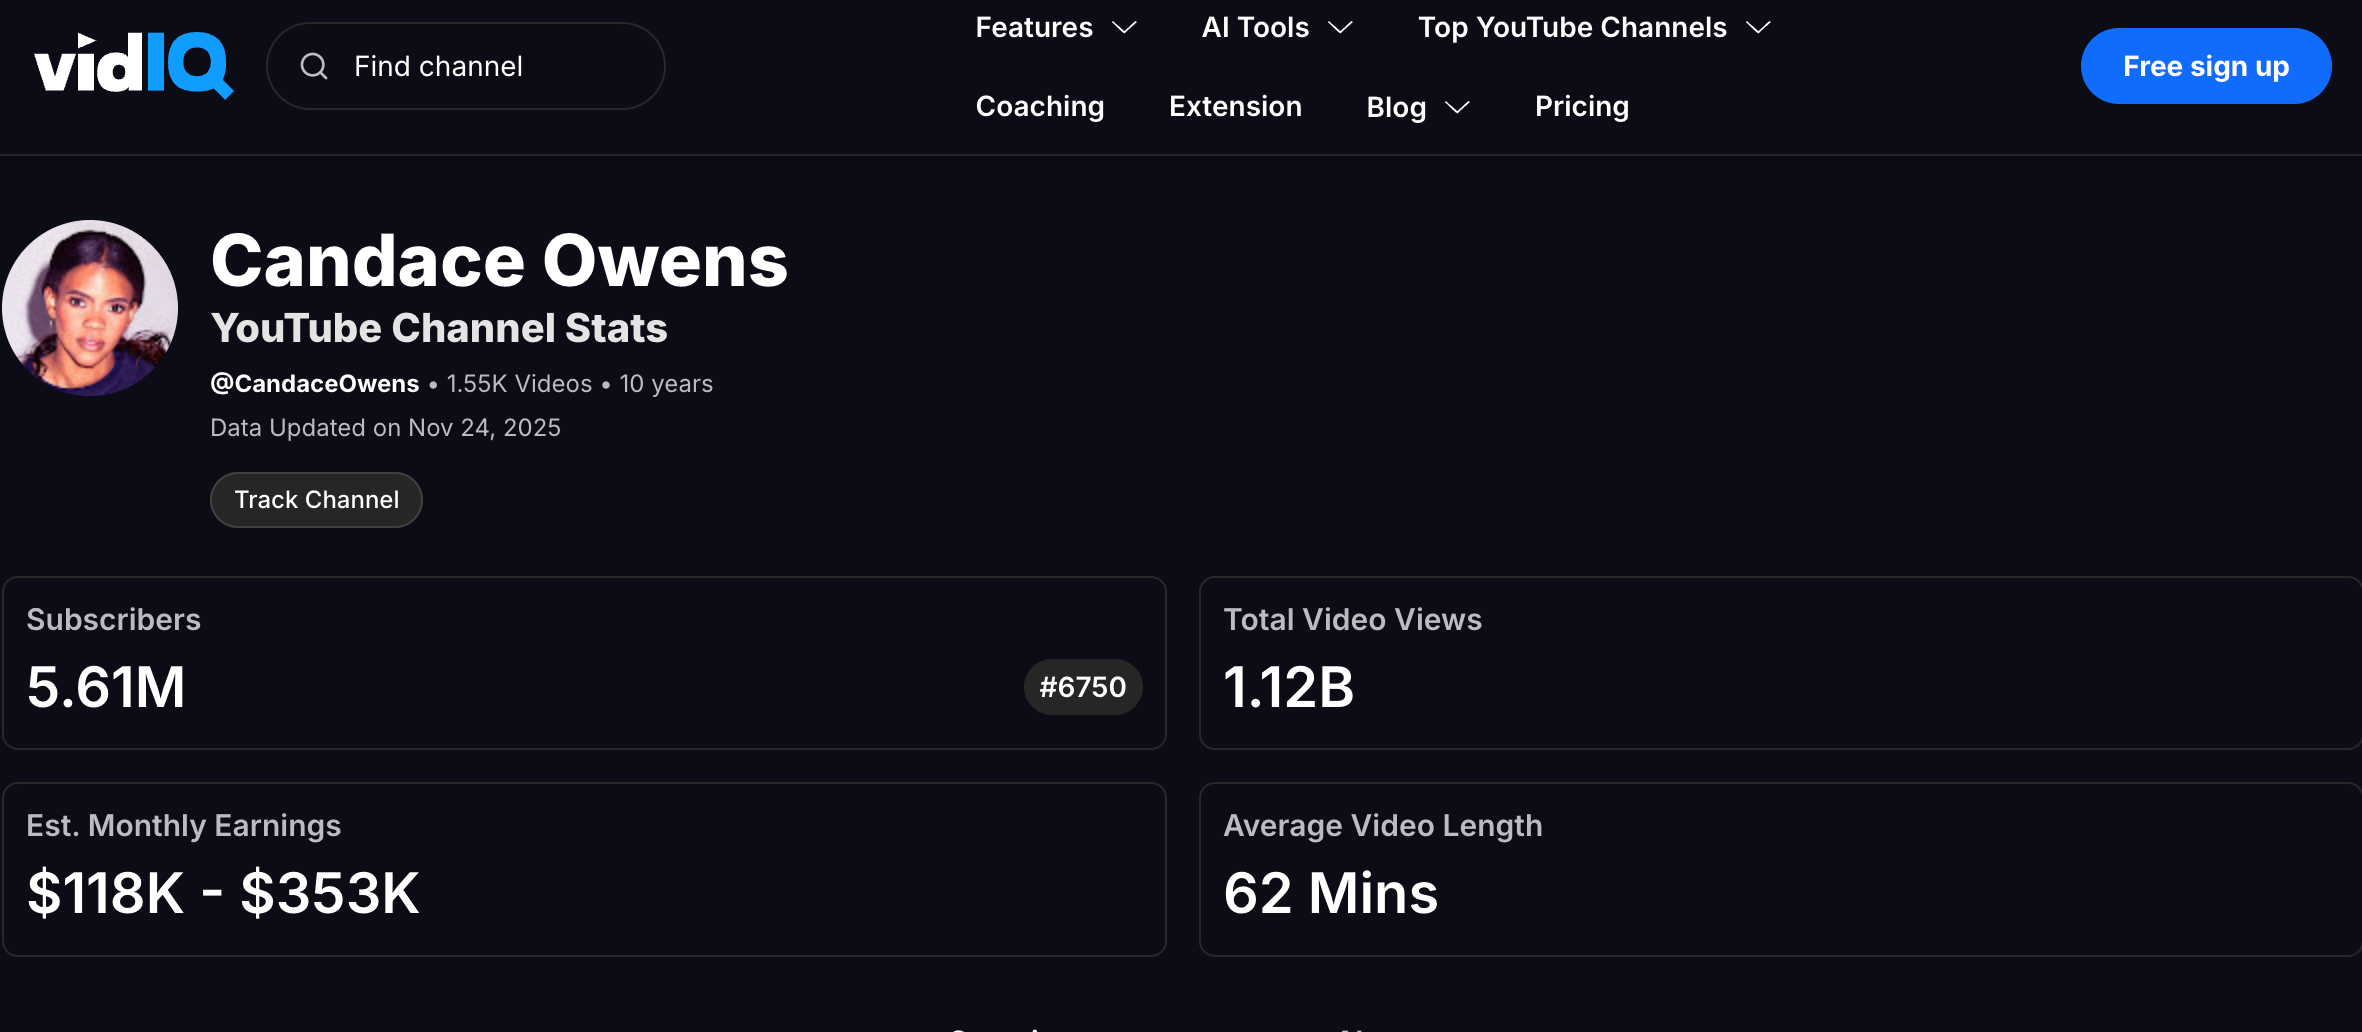Click the 1.12B views value

click(x=1288, y=687)
